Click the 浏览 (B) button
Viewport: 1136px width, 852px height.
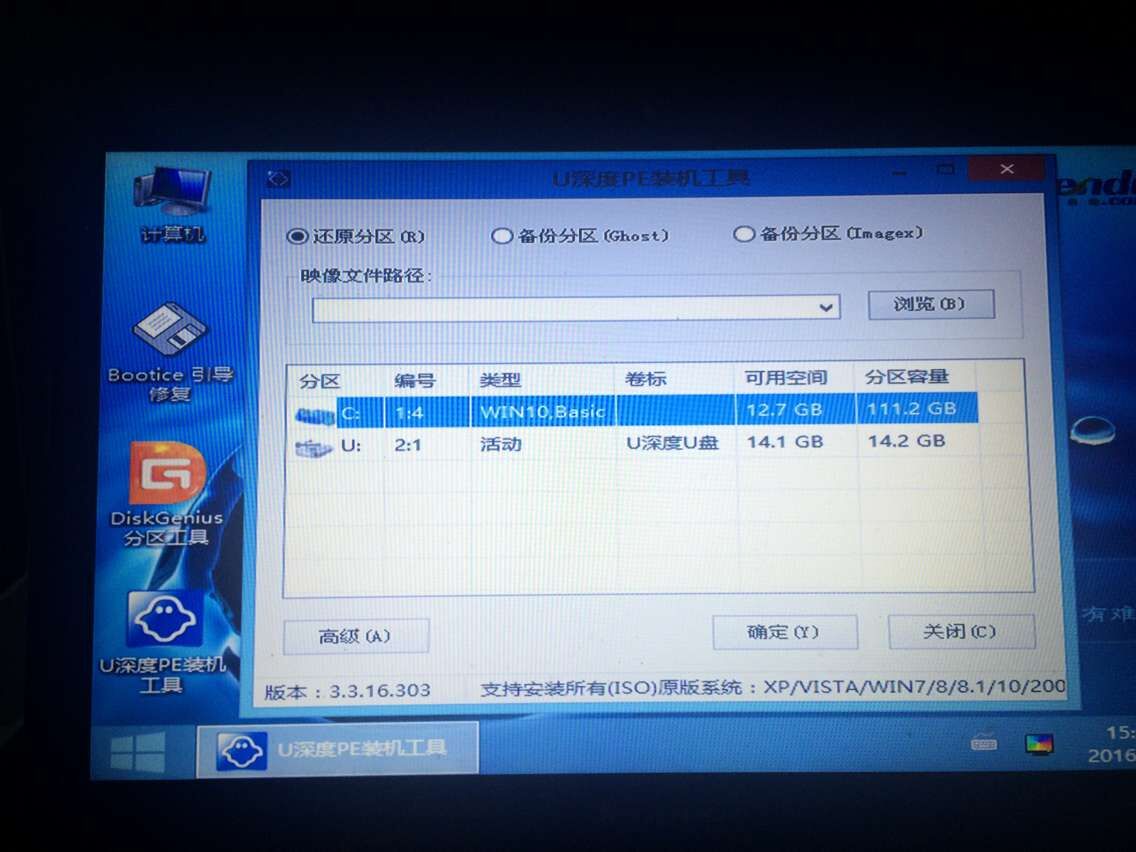pyautogui.click(x=931, y=304)
